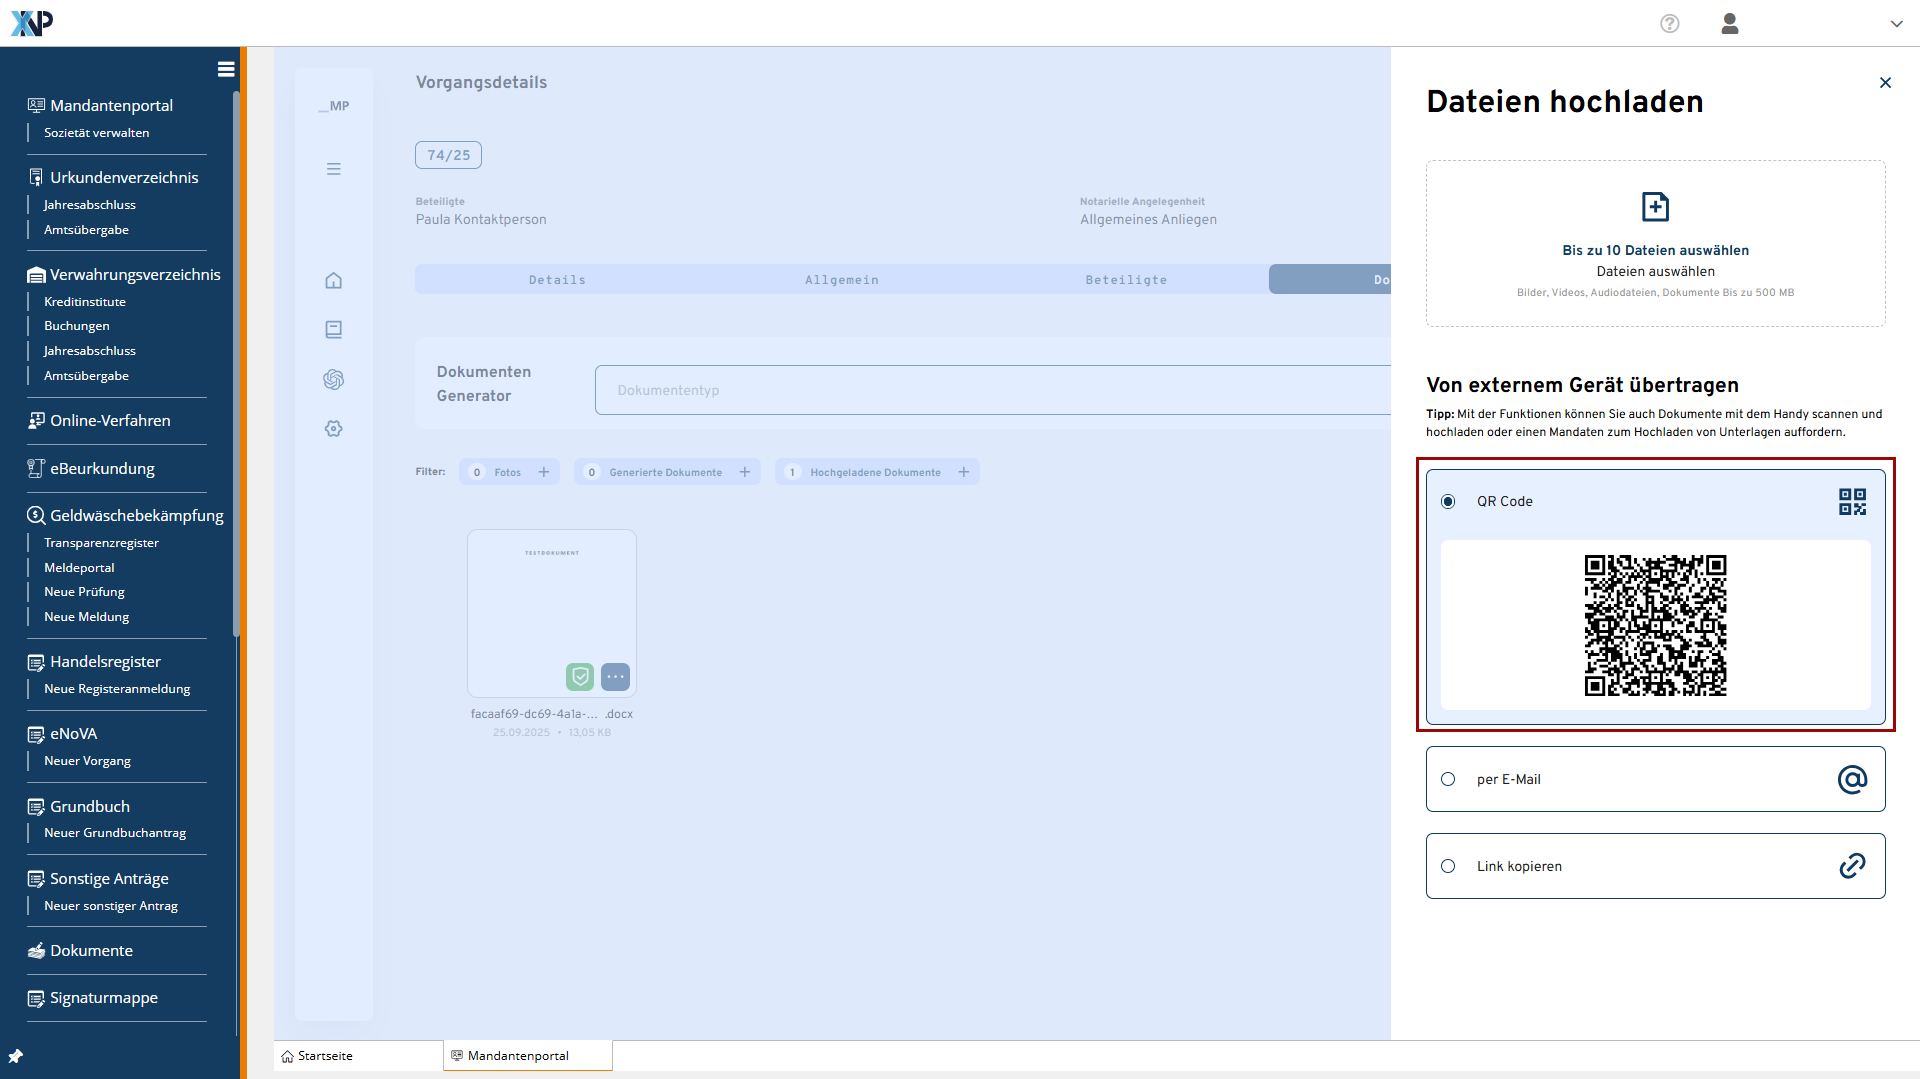This screenshot has width=1920, height=1079.
Task: Select the Link kopieren radio option
Action: click(x=1448, y=866)
